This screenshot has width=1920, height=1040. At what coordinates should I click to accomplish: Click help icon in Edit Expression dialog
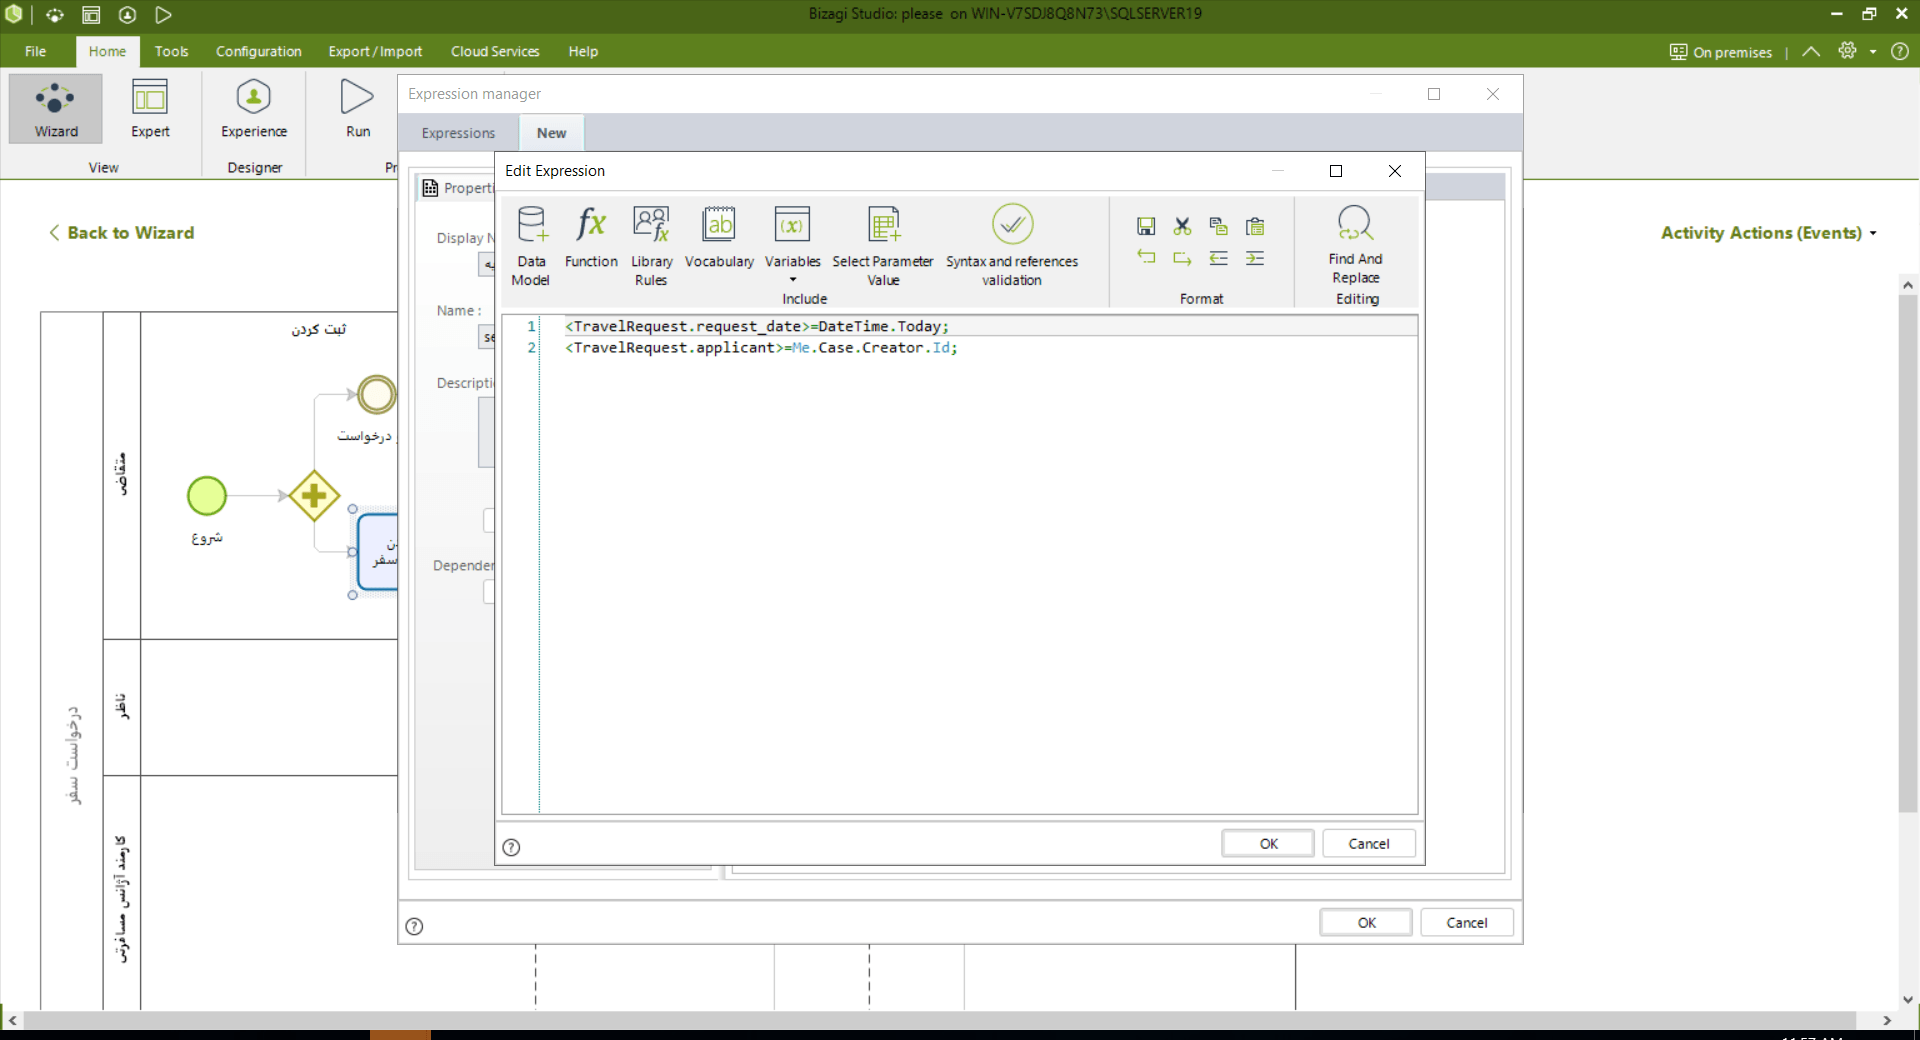coord(511,847)
